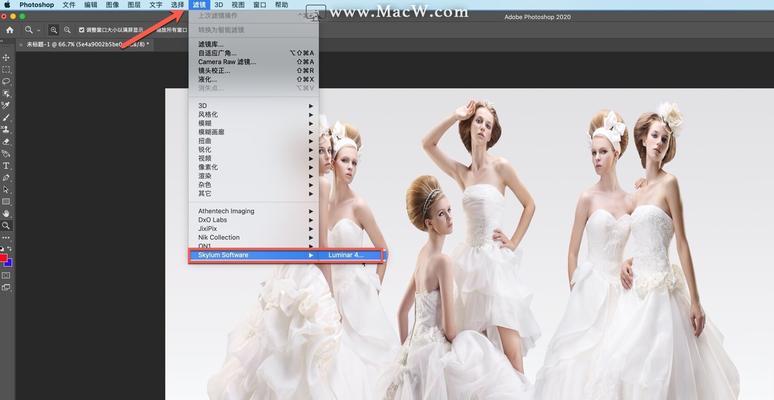774x400 pixels.
Task: Expand the 模糊画廊 submenu
Action: point(254,132)
